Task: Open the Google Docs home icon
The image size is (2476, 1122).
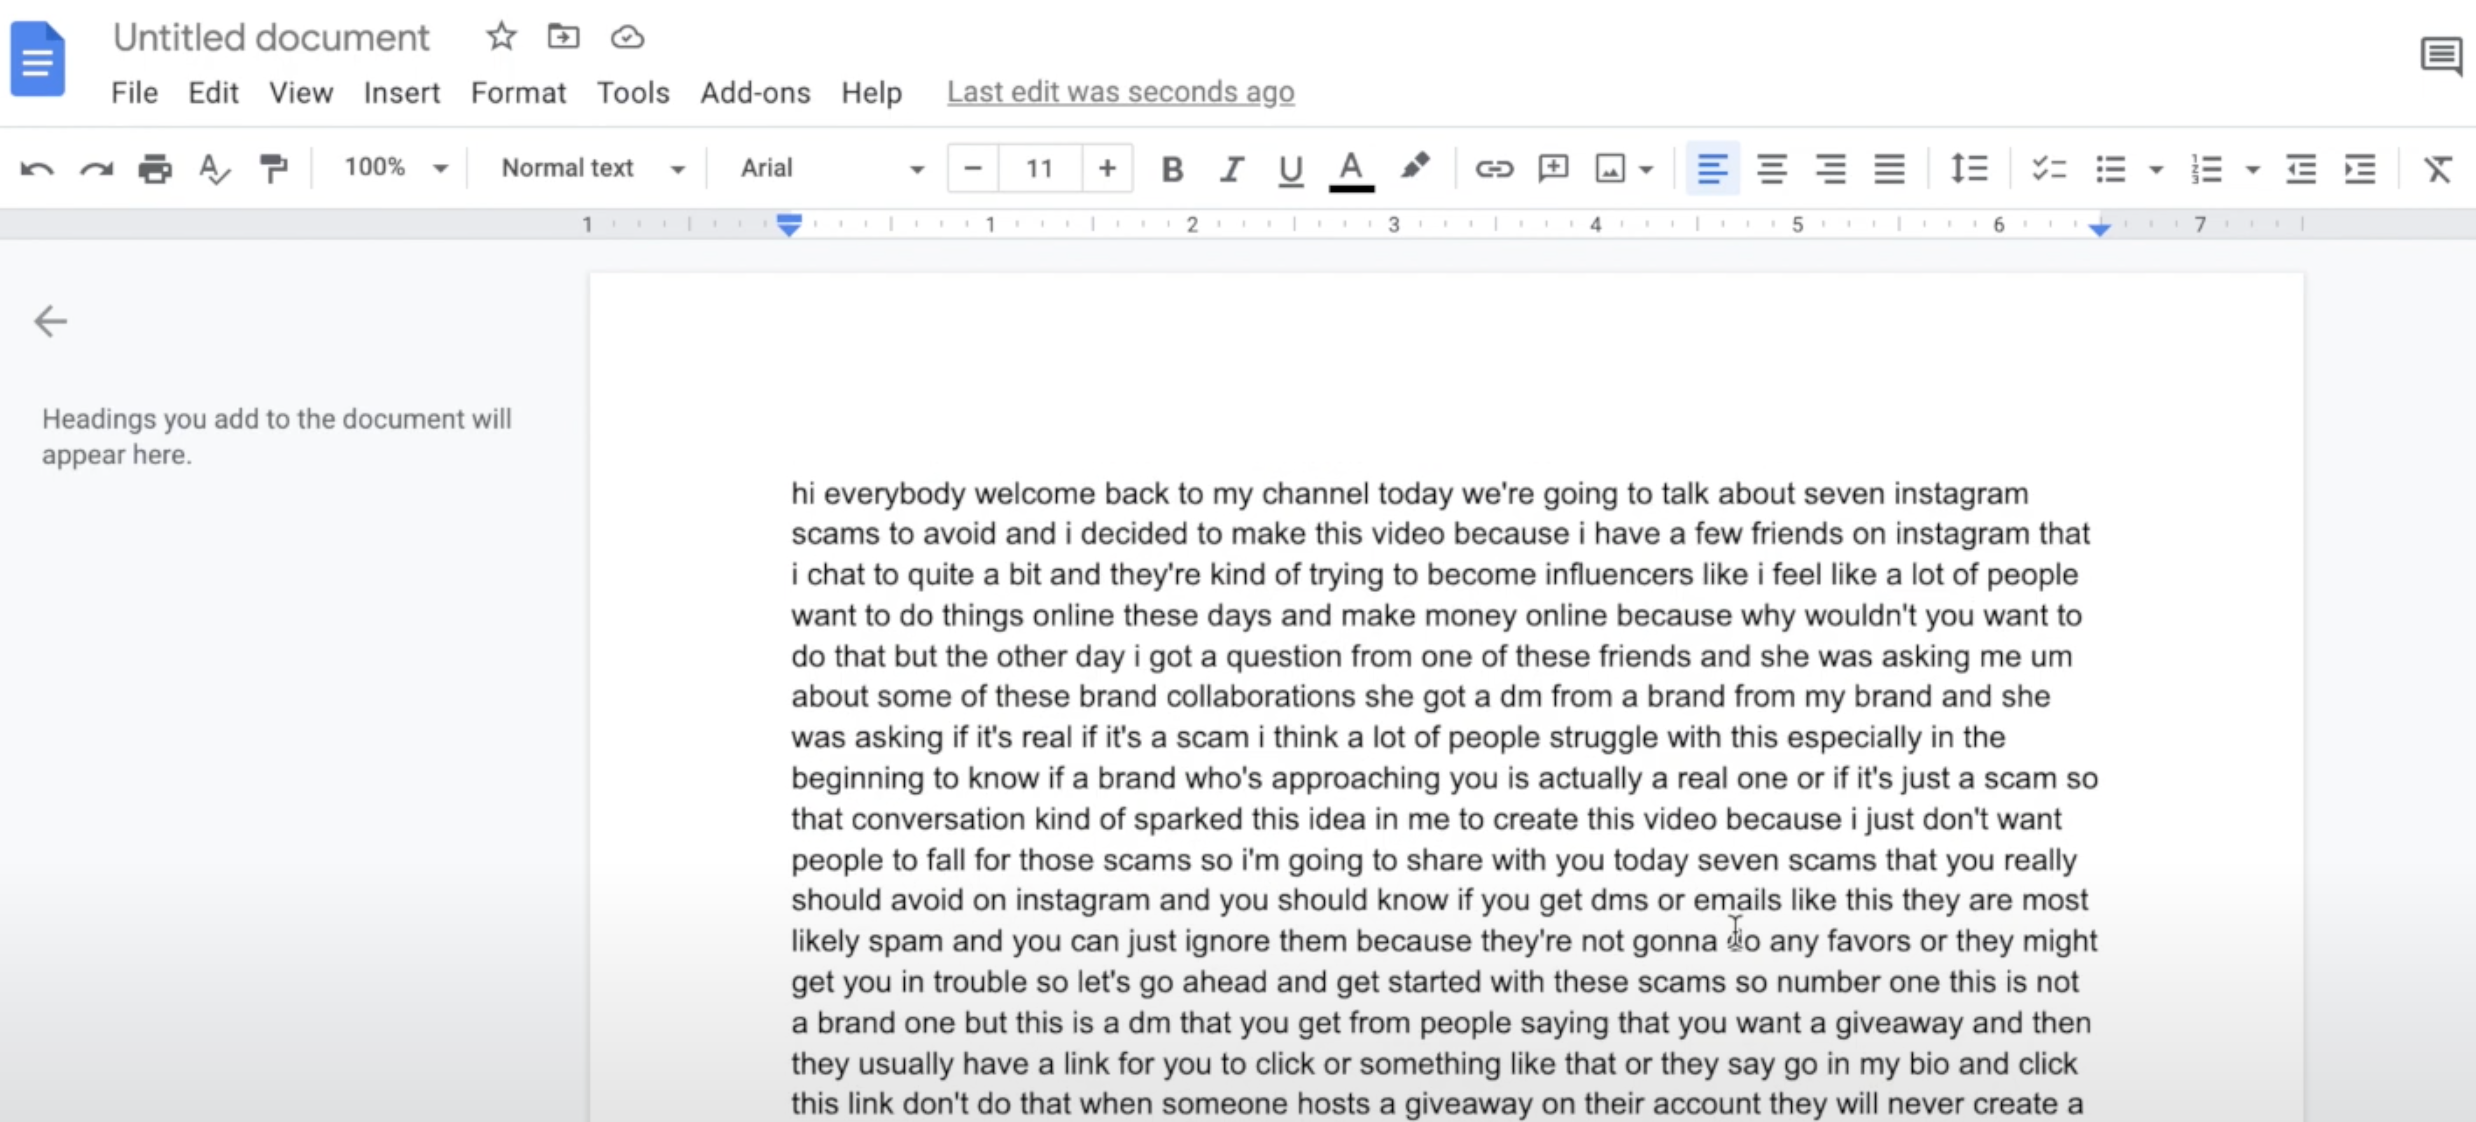Action: [x=38, y=60]
